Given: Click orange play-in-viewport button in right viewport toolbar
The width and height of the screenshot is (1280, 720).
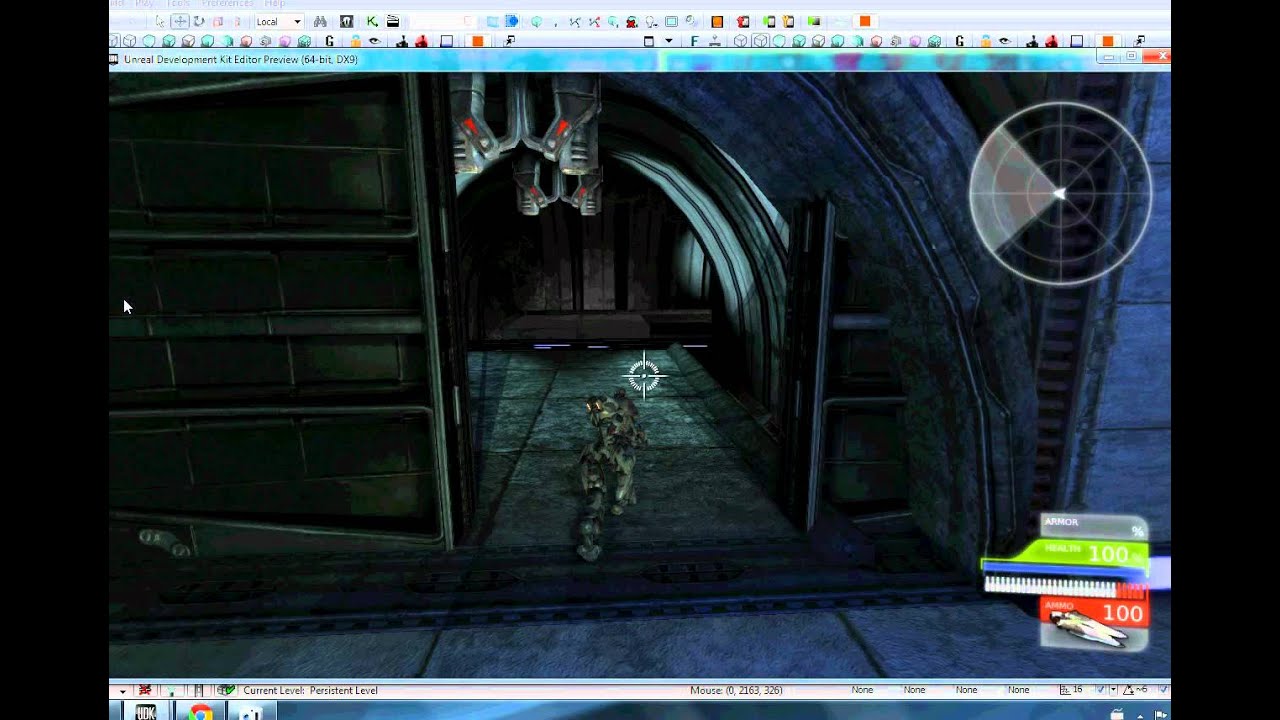Looking at the screenshot, I should click(1107, 41).
